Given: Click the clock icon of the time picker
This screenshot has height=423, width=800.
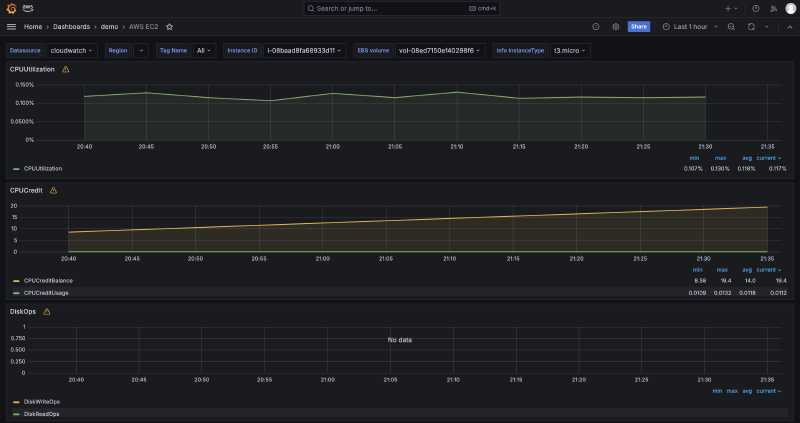Looking at the screenshot, I should 666,27.
